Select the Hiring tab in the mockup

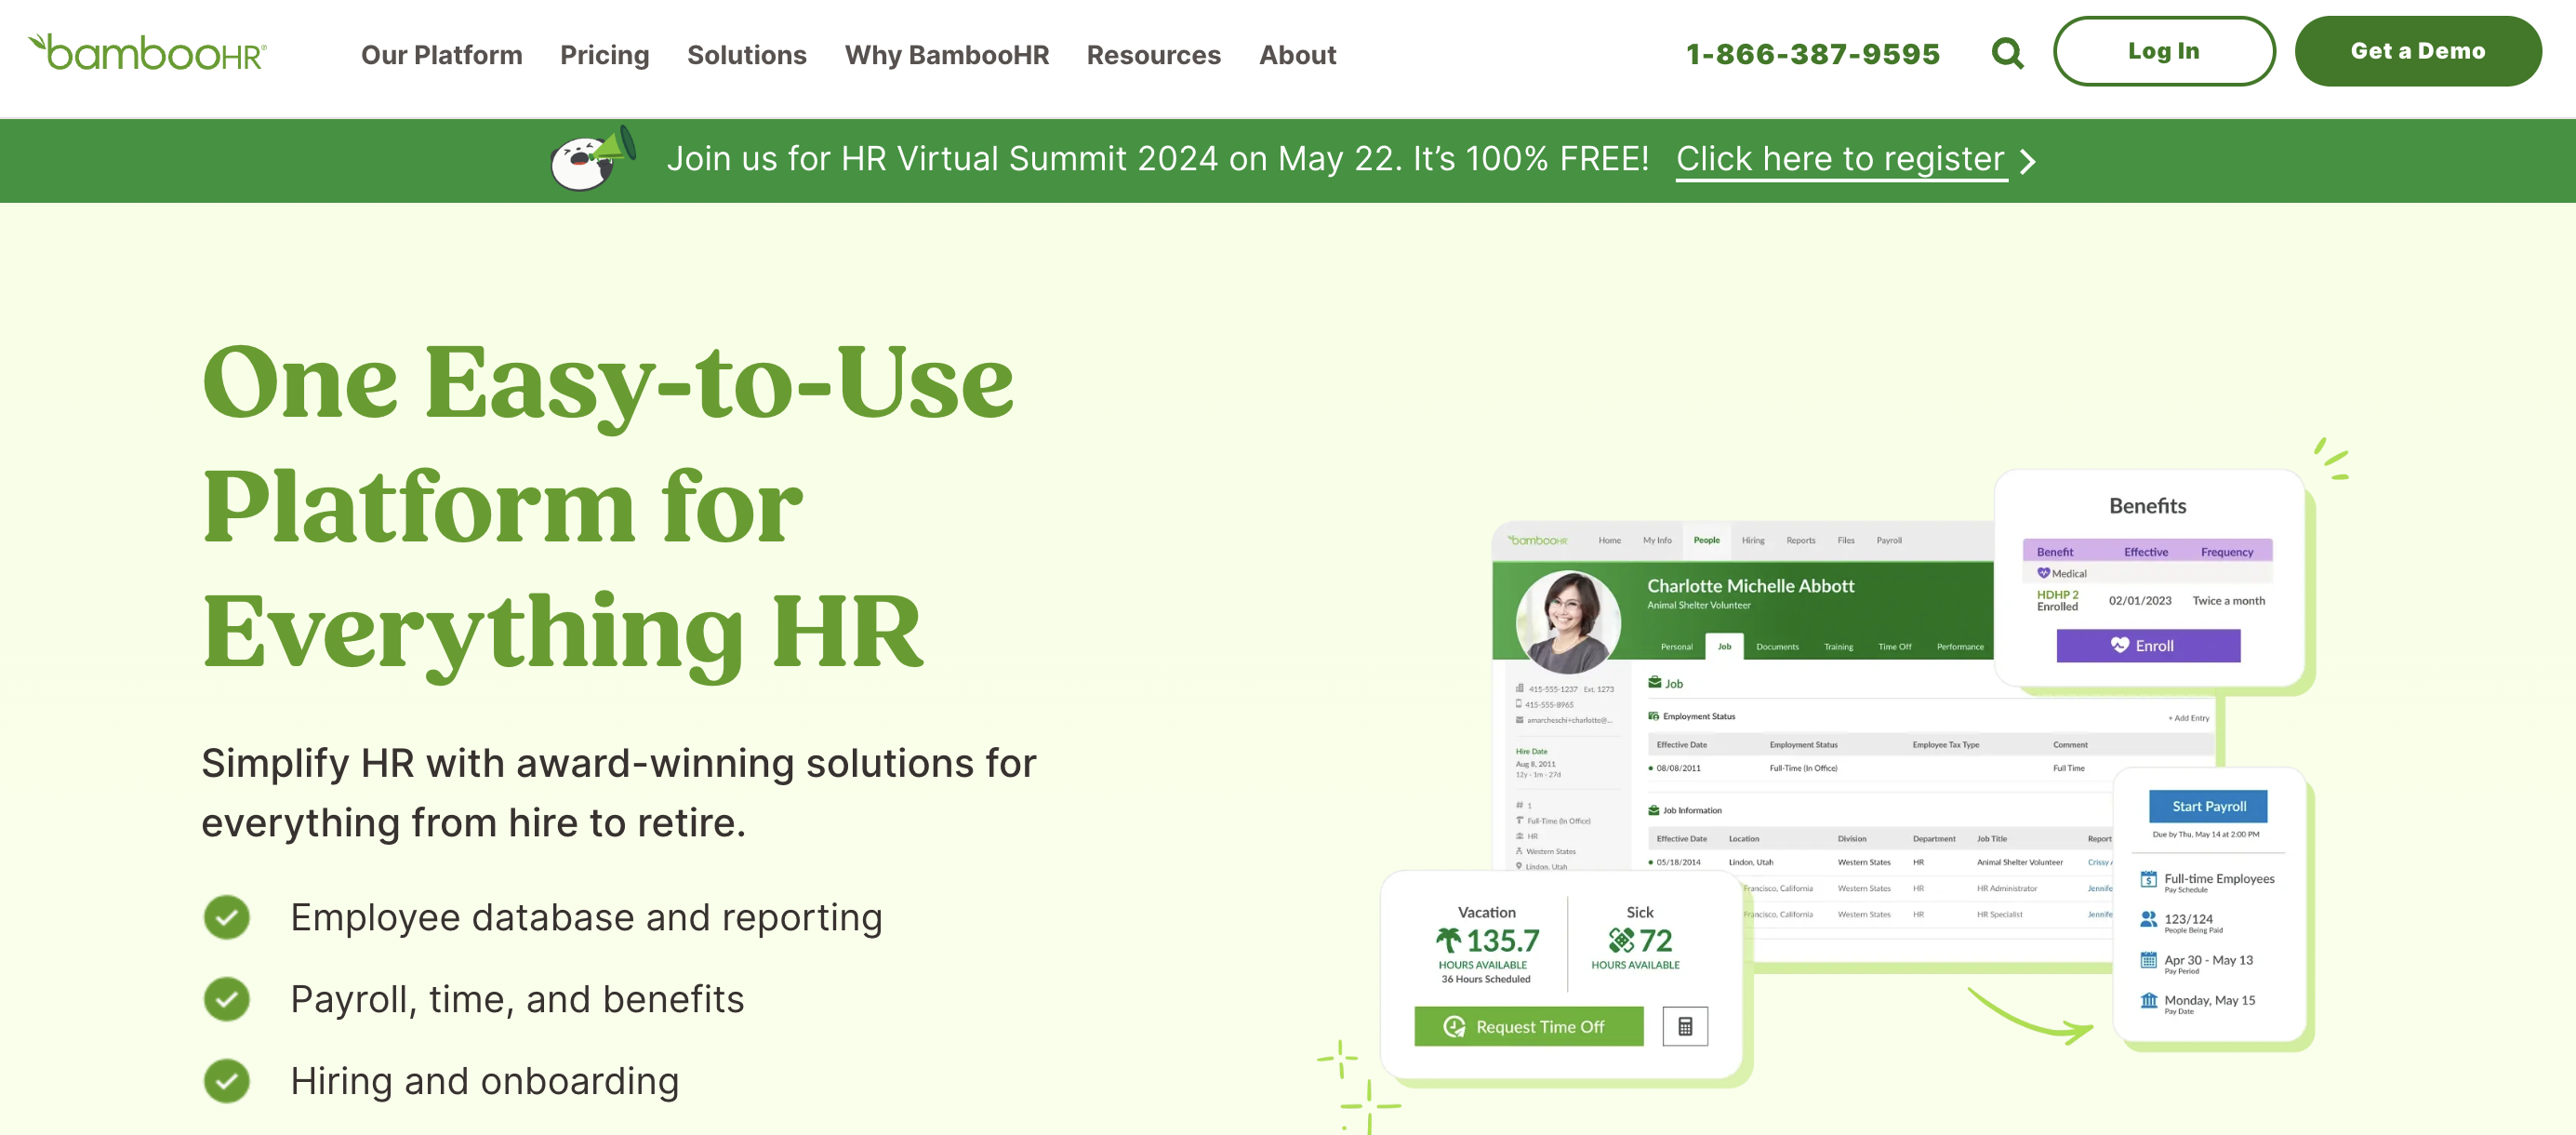point(1752,540)
